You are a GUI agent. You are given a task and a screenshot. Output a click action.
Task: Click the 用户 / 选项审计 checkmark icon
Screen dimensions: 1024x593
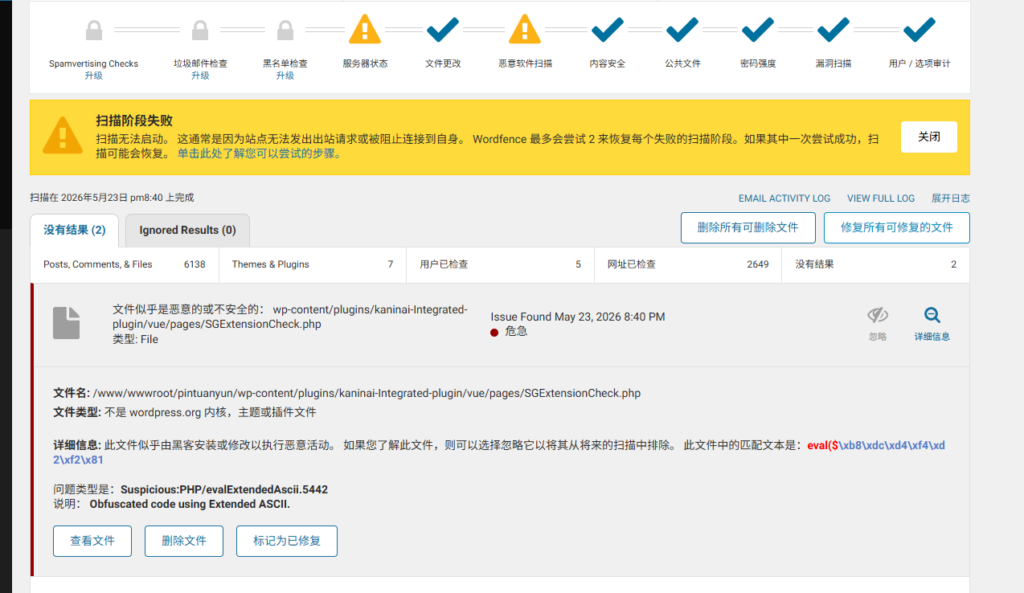click(x=919, y=29)
